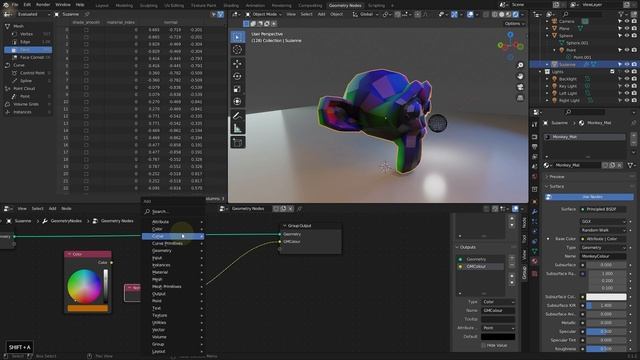Screen dimensions: 640x360
Task: Open output Type dropdown showing Color
Action: [498, 302]
